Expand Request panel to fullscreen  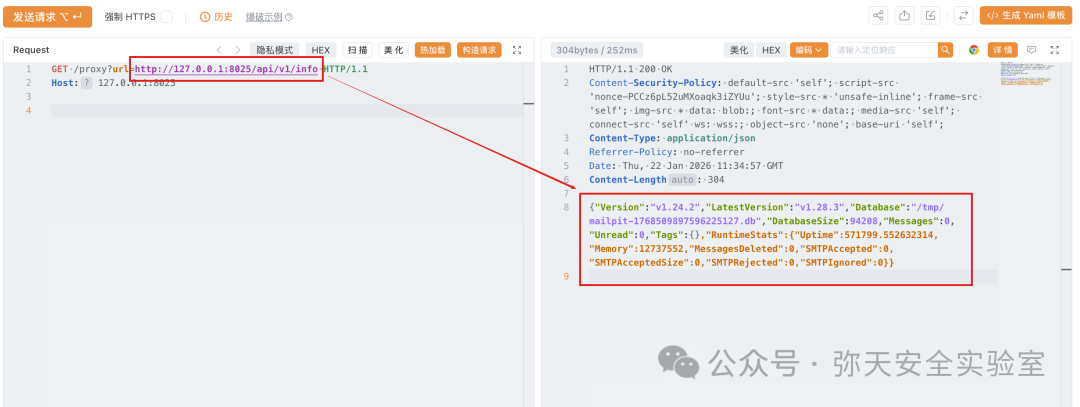pyautogui.click(x=517, y=50)
